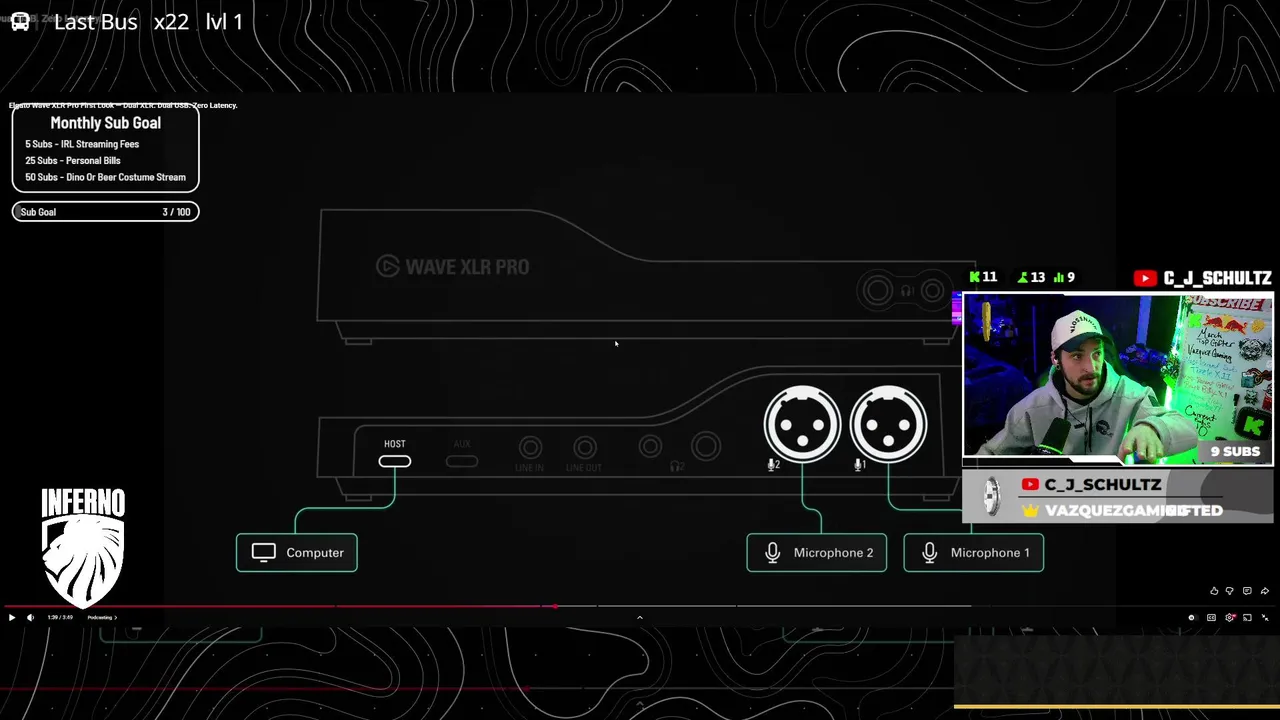Screen dimensions: 1280x720
Task: Open the player settings gear
Action: coord(1230,618)
